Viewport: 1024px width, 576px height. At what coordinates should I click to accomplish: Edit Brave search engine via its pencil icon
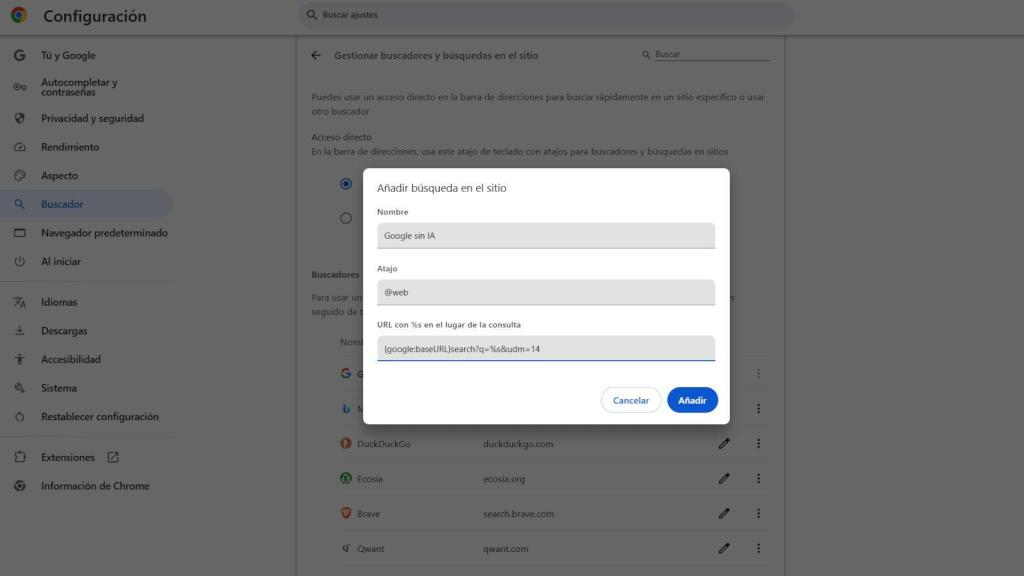click(723, 513)
